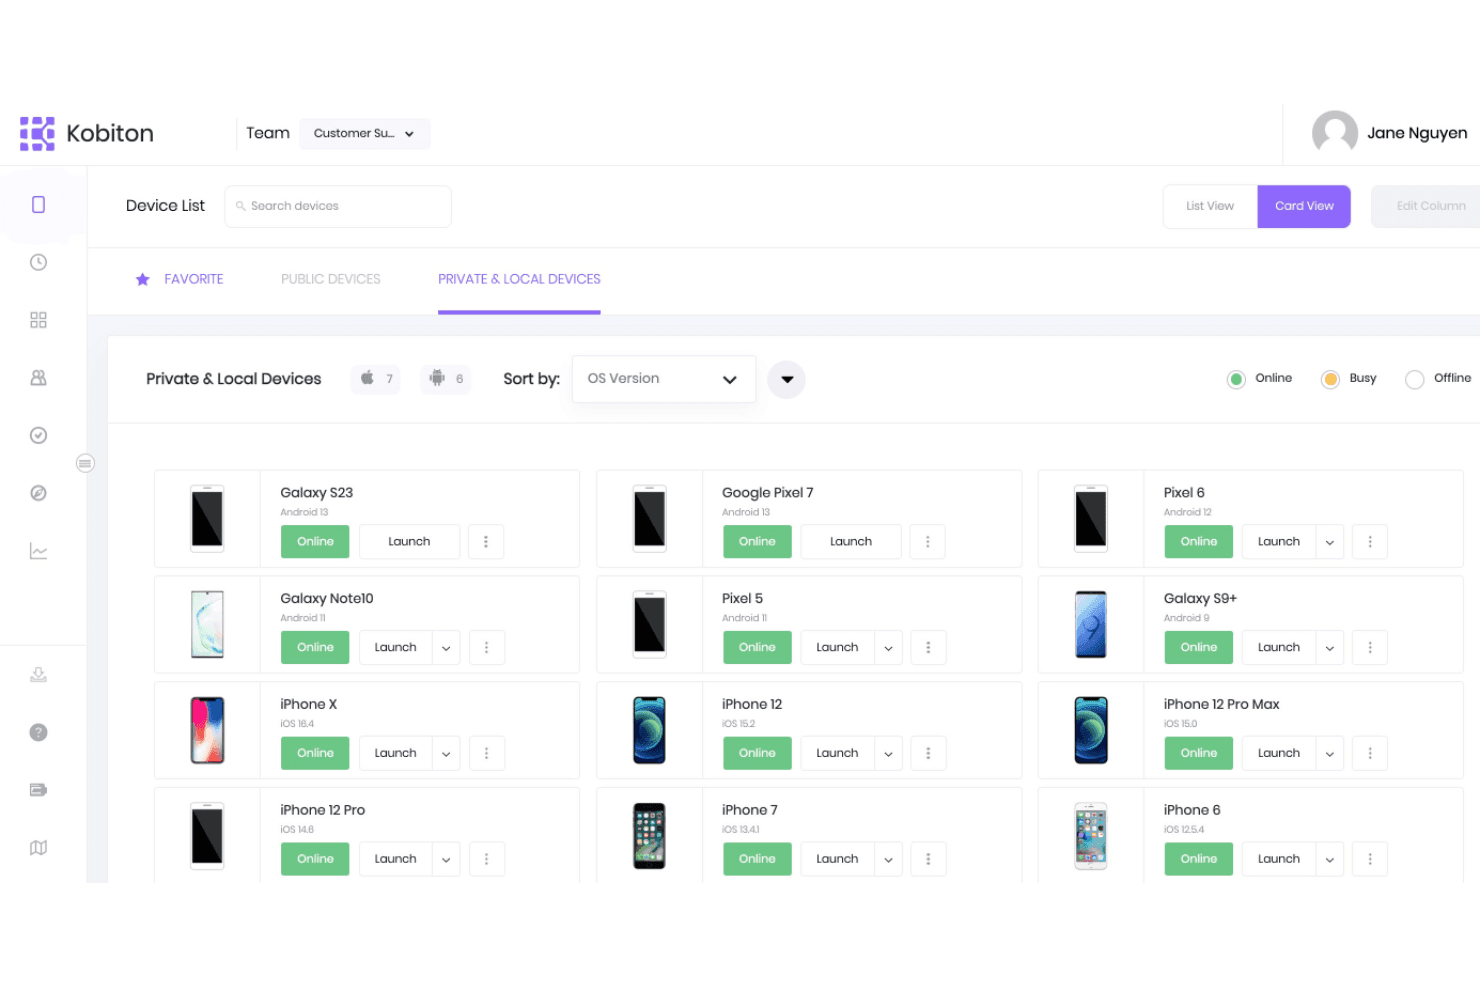Image resolution: width=1480 pixels, height=987 pixels.
Task: Open the grid apps sidebar icon
Action: pyautogui.click(x=38, y=320)
